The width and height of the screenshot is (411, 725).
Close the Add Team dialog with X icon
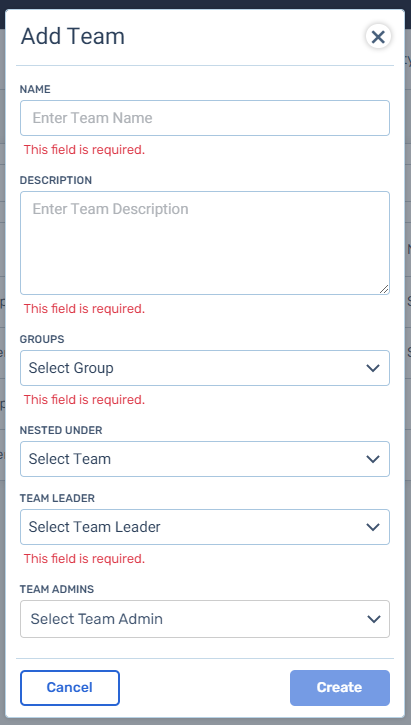[x=378, y=37]
